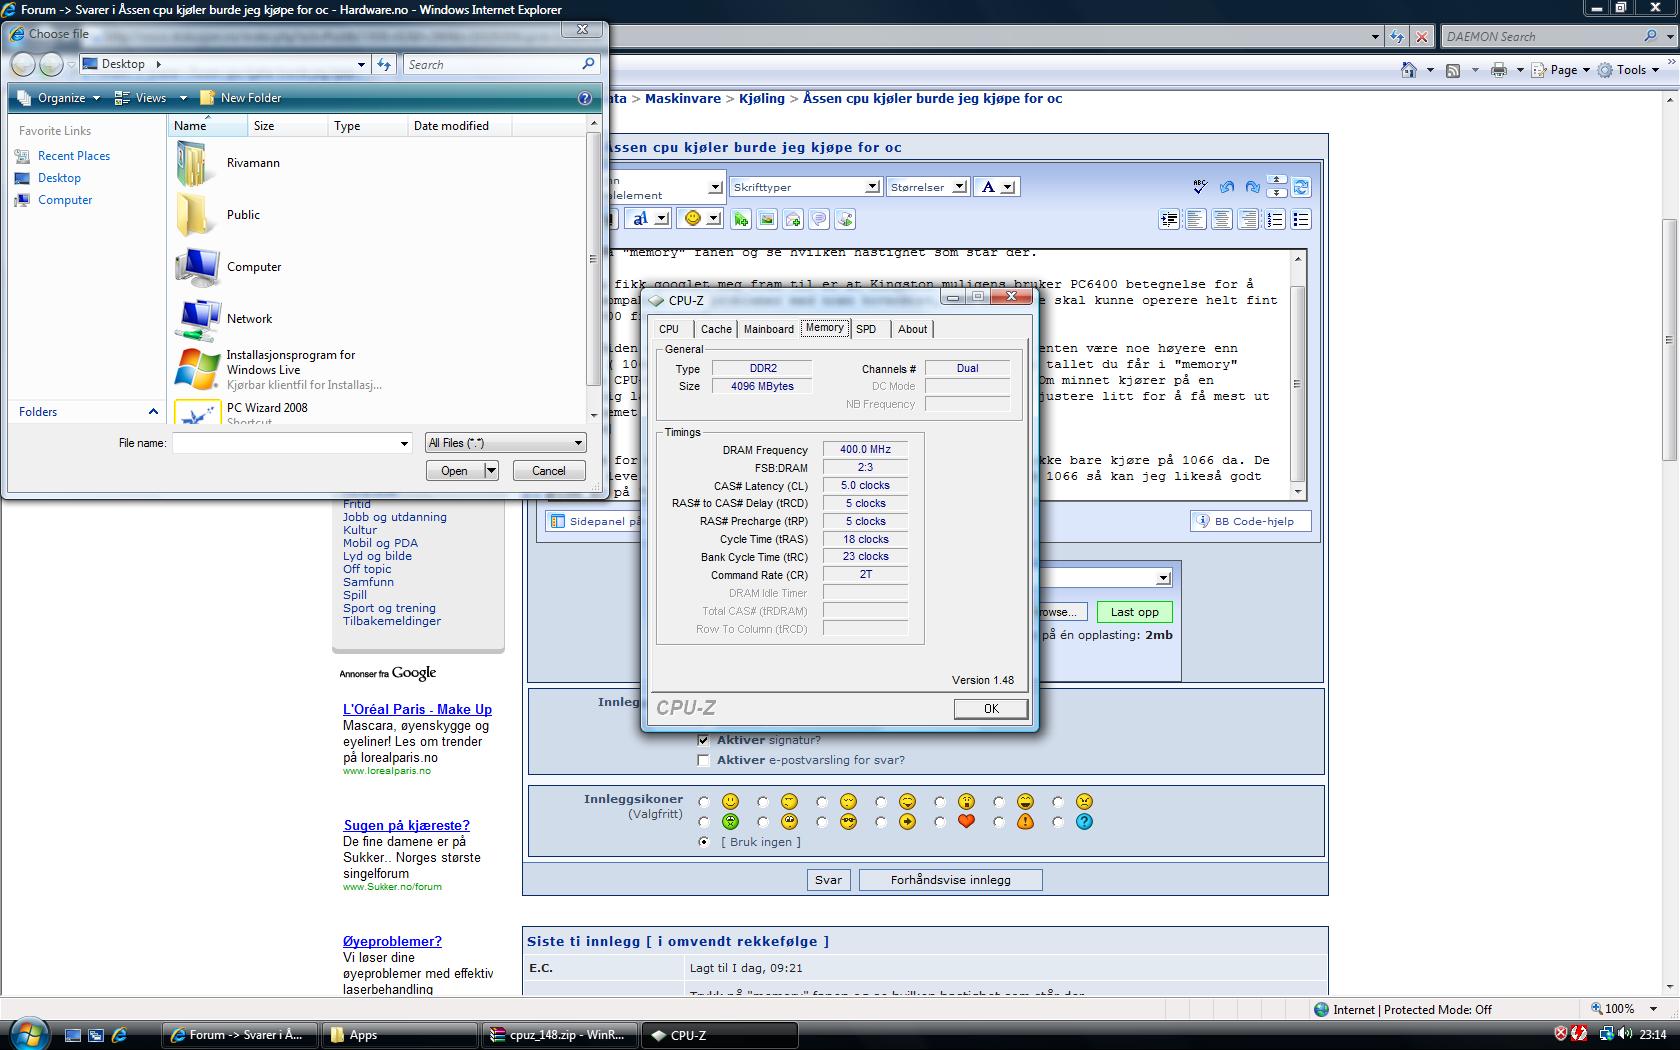
Task: Click the file dialog vertical scrollbar
Action: 593,268
